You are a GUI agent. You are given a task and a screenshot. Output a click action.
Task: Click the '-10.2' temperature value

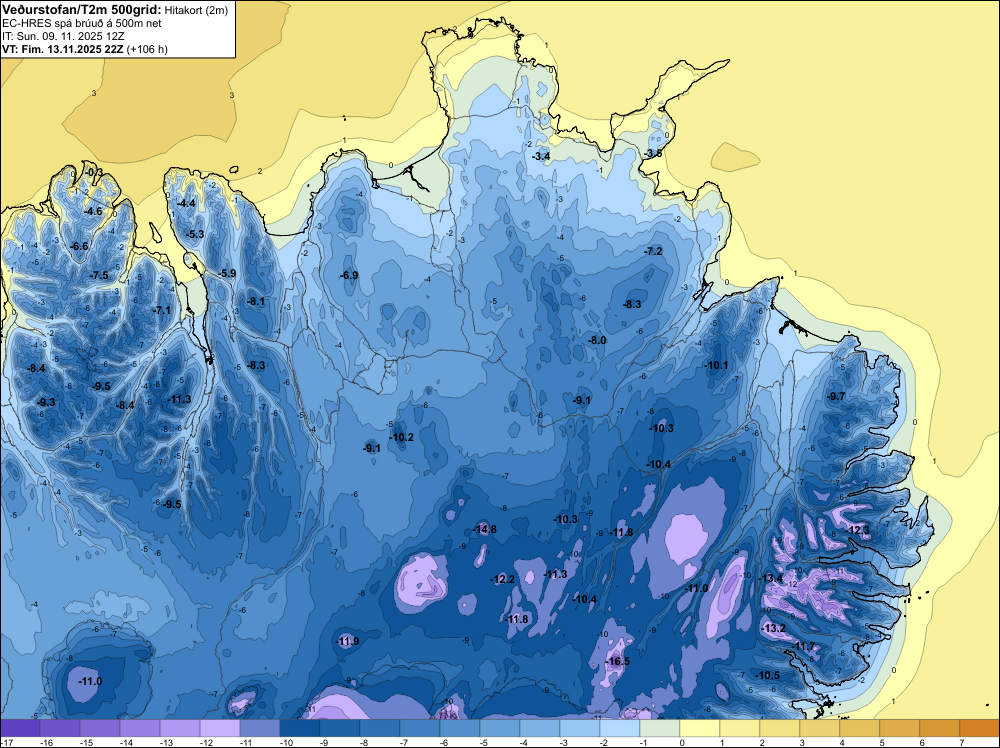click(401, 437)
